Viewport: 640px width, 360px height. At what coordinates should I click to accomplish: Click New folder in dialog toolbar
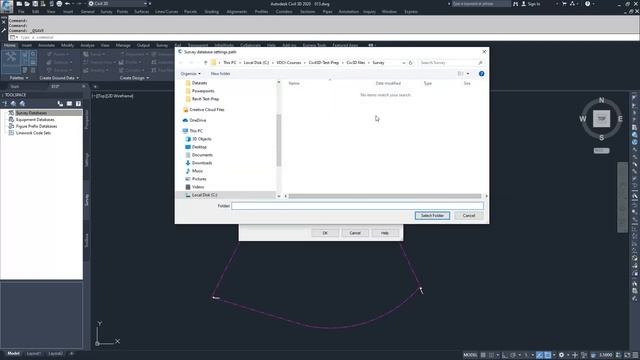(220, 74)
